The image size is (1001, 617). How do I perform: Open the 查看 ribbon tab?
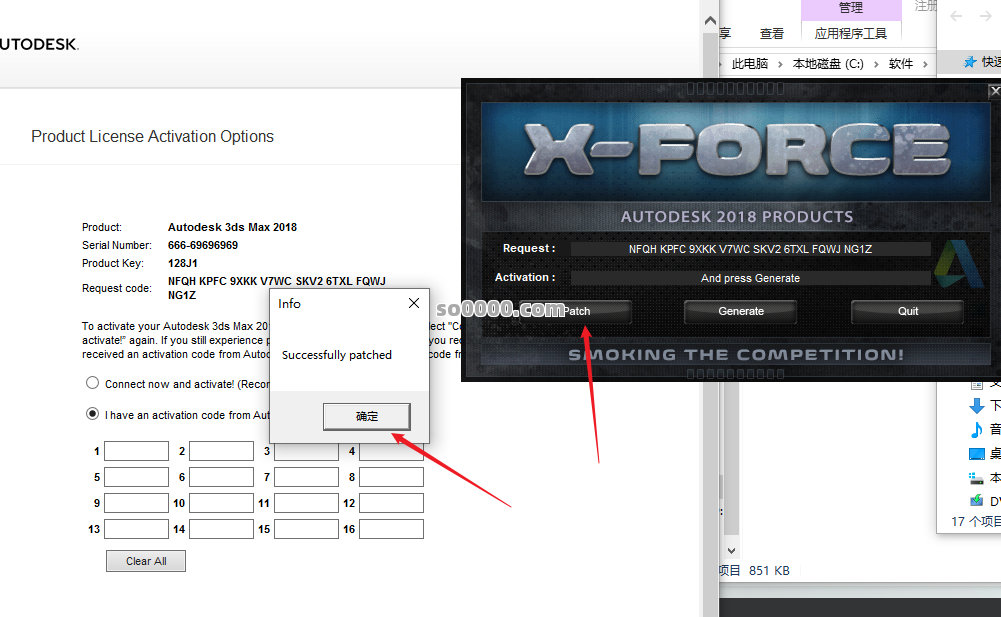pos(772,33)
